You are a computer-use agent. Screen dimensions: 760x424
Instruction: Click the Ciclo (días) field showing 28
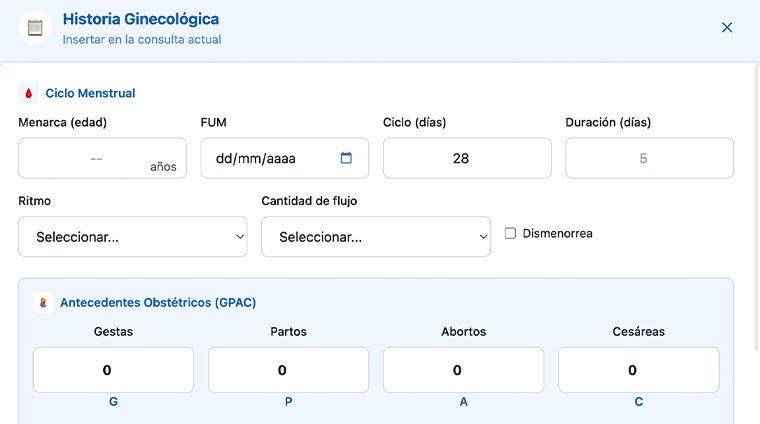466,158
